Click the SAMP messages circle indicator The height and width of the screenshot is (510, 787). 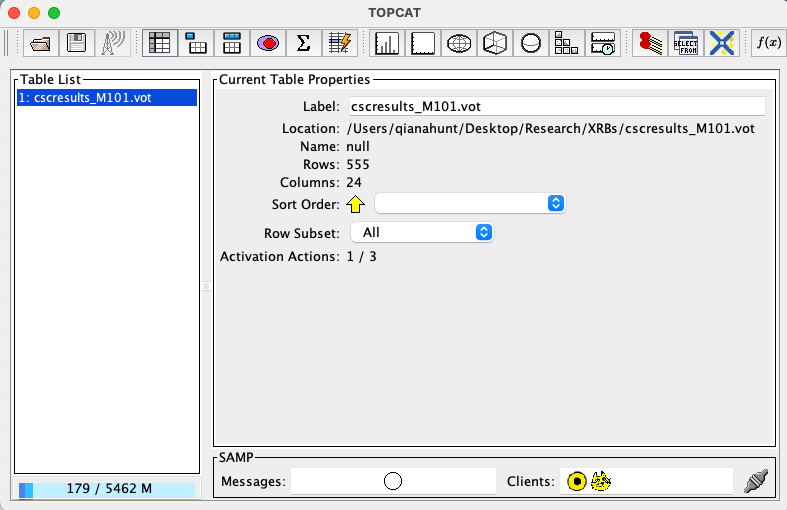tap(393, 481)
